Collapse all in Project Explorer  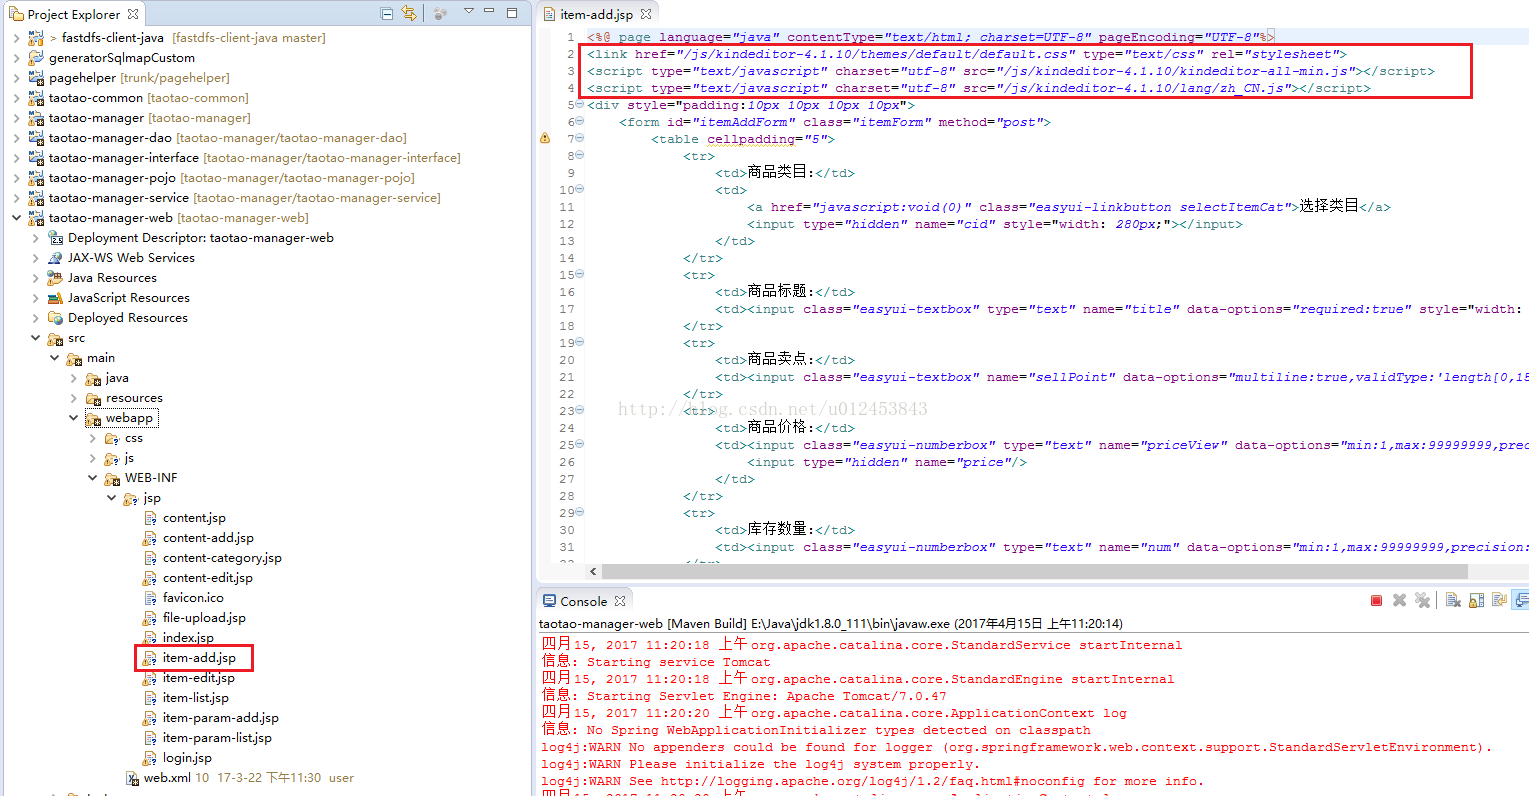coord(387,13)
